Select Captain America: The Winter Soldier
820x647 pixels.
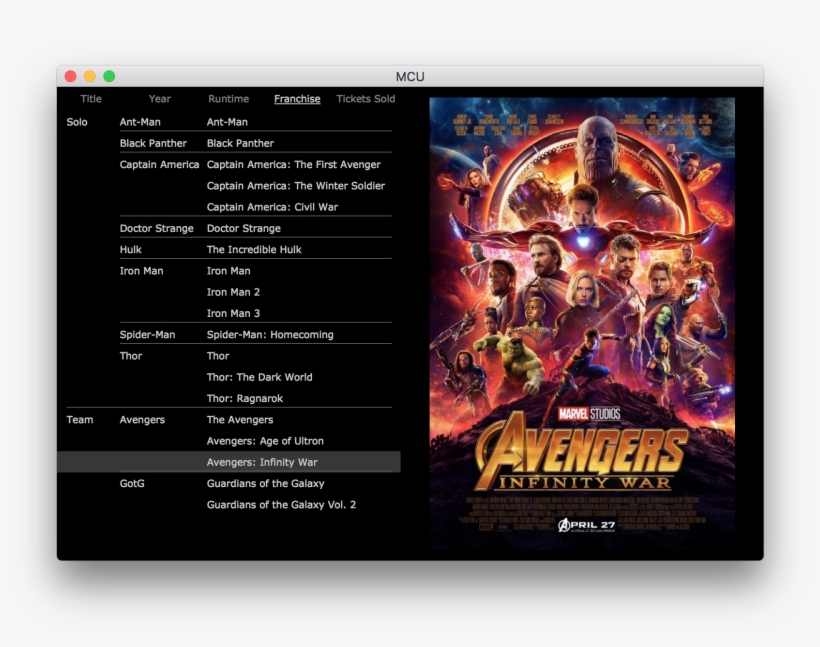(295, 185)
